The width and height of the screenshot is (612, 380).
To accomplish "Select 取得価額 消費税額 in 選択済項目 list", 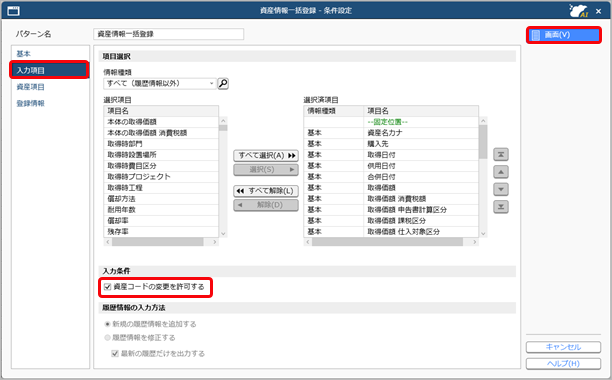I will click(391, 199).
